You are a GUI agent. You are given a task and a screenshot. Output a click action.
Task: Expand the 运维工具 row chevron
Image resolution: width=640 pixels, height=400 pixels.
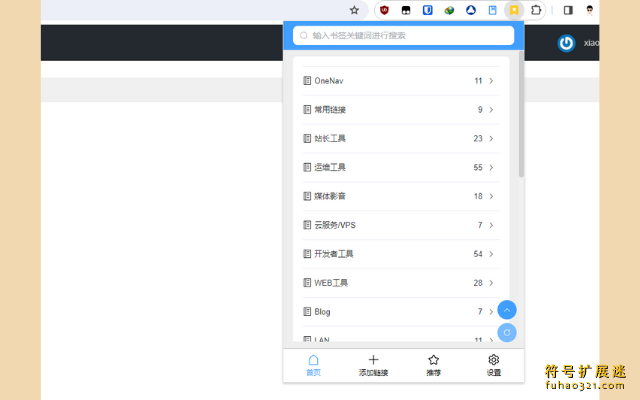[x=491, y=168]
